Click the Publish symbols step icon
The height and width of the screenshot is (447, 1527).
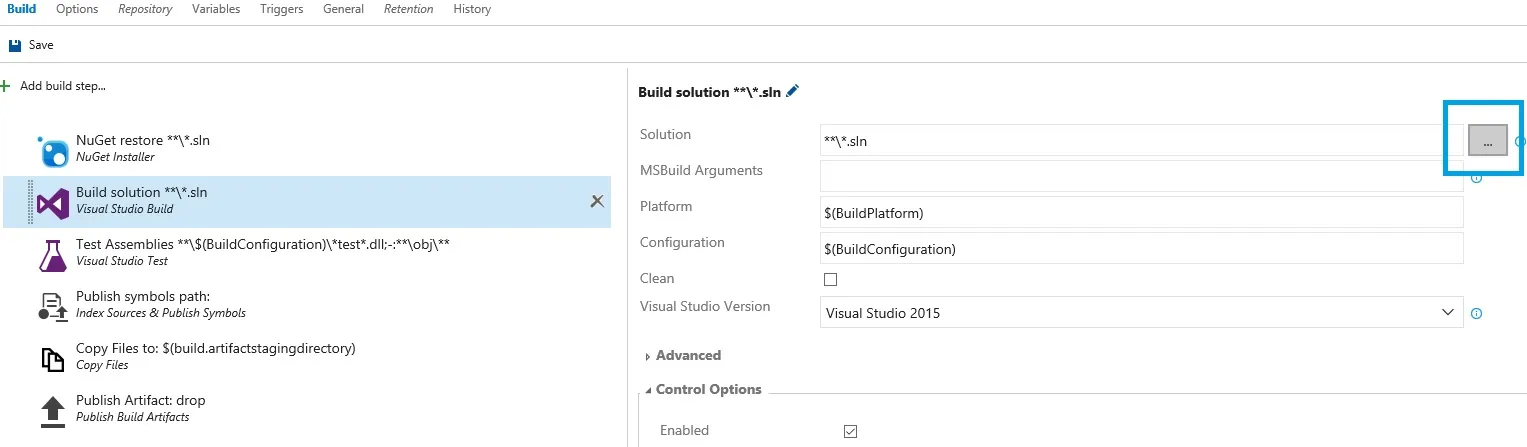tap(53, 307)
